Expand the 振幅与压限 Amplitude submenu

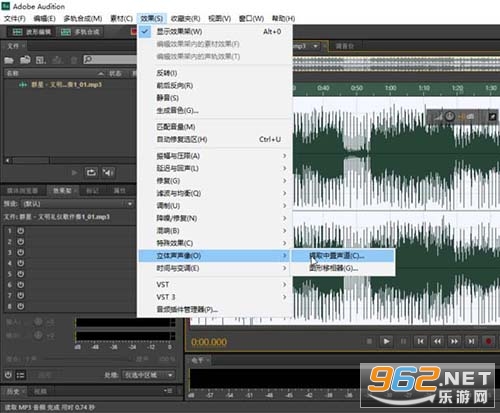215,156
